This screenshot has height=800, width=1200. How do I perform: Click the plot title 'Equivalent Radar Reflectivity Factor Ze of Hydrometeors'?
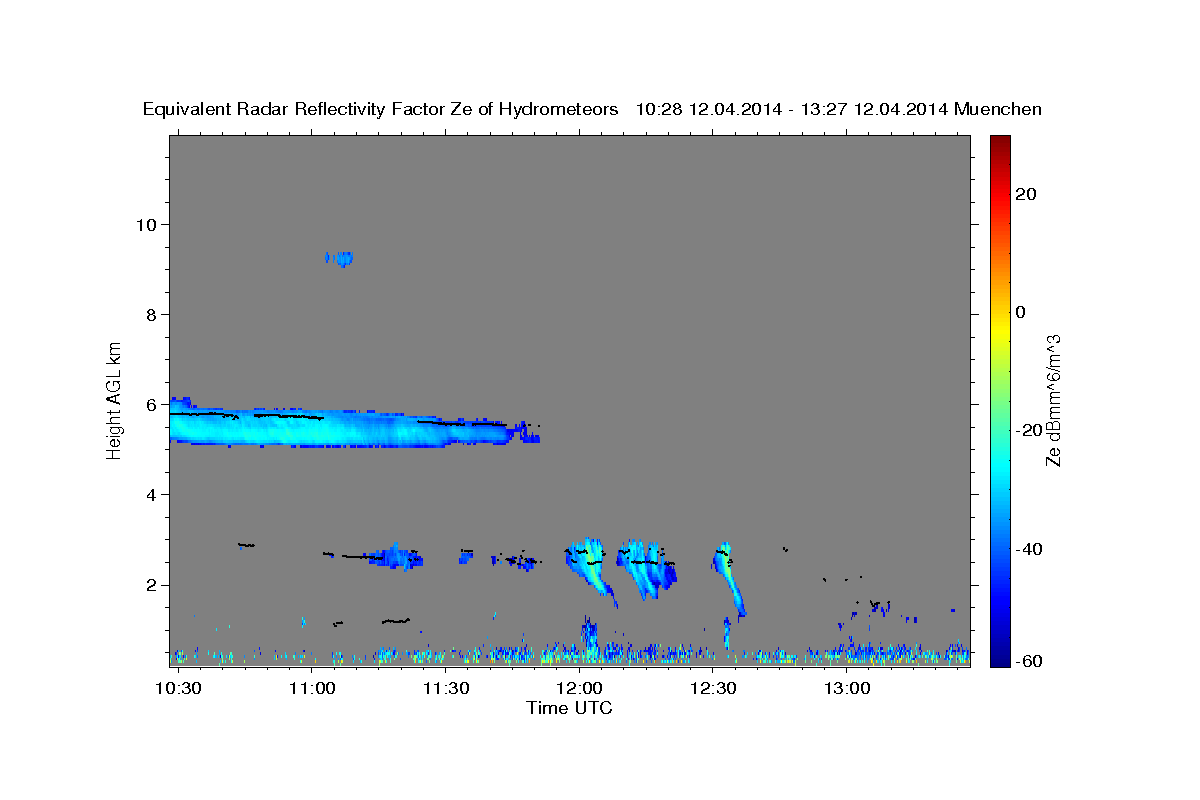(x=381, y=109)
